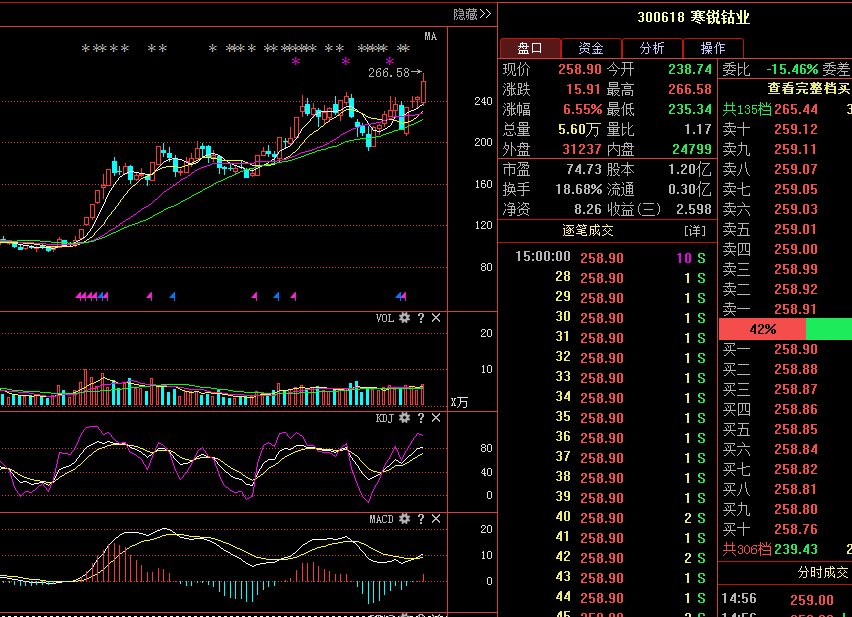Close the MACD indicator panel
This screenshot has width=852, height=617.
436,519
